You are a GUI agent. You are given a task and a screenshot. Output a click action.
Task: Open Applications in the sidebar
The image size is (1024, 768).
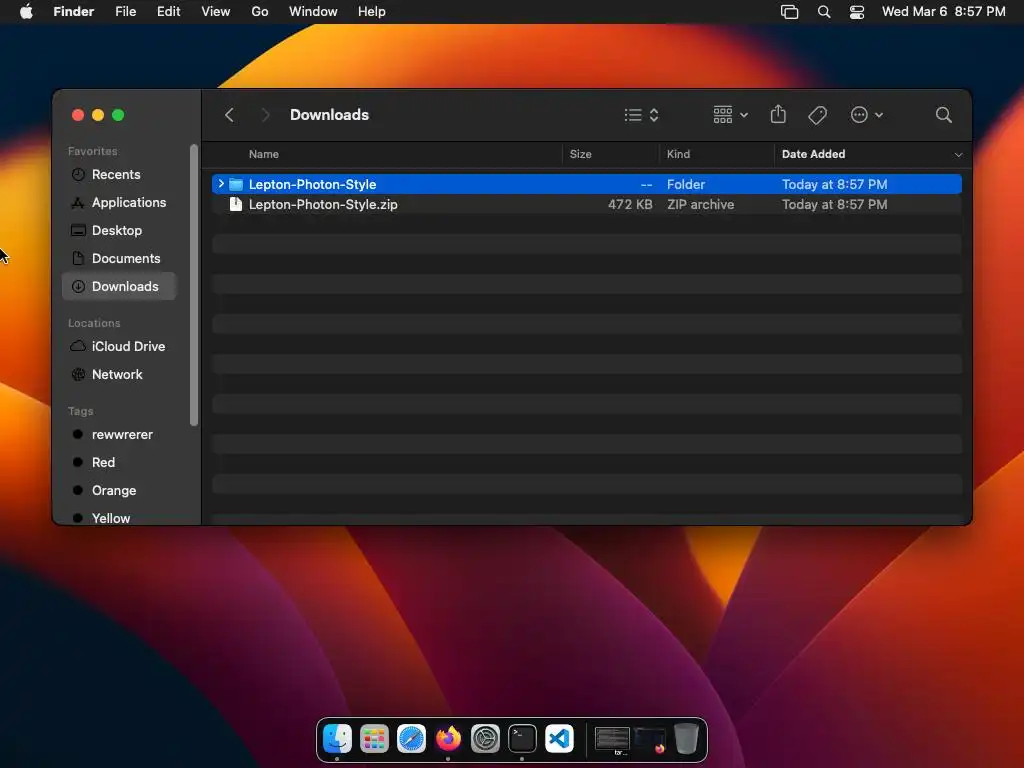[119, 202]
